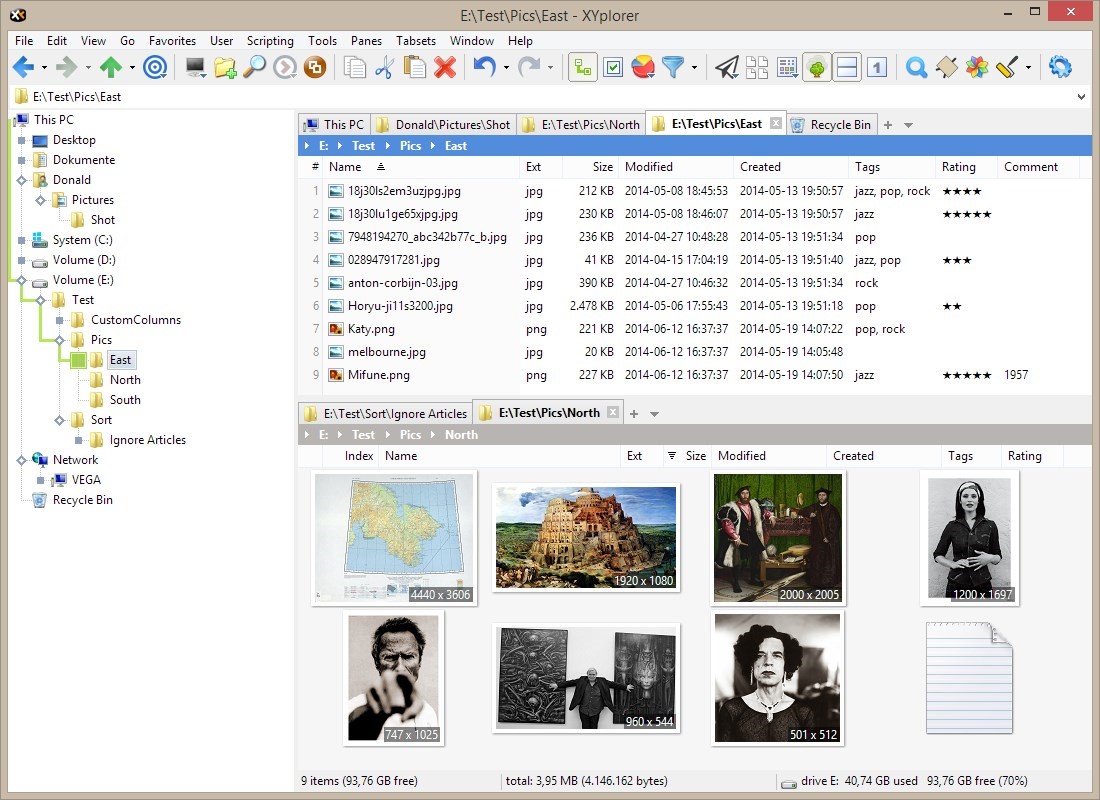Click the brown round copy-path icon

(315, 67)
